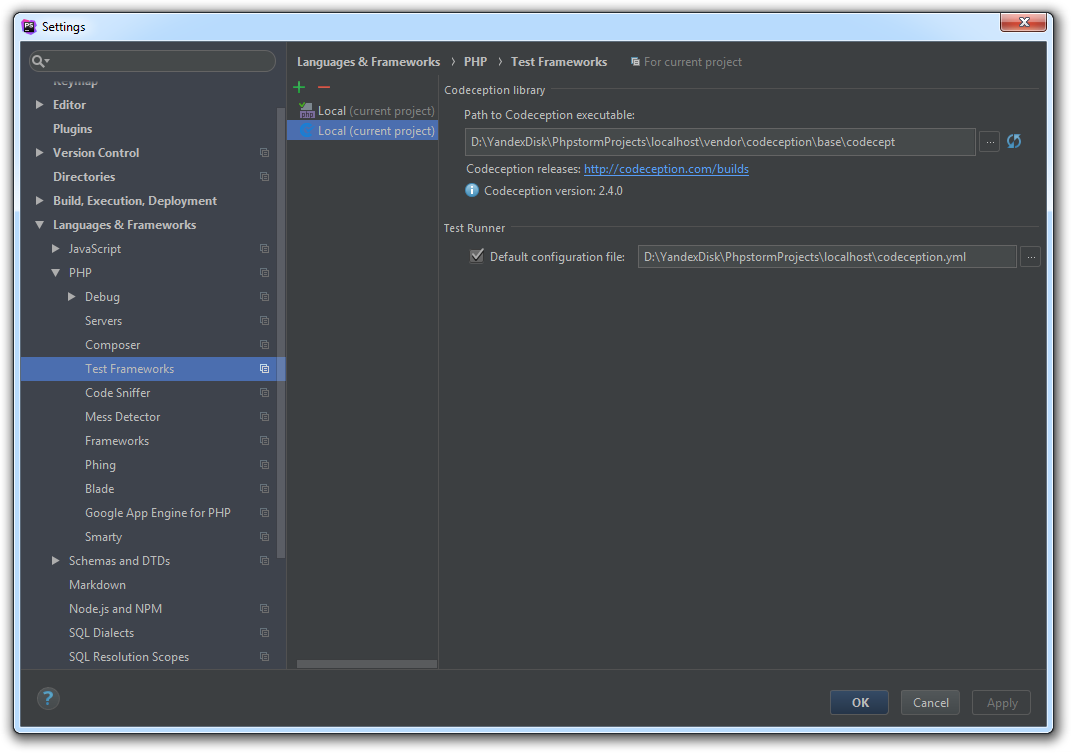This screenshot has height=753, width=1072.
Task: Collapse the PHP node
Action: click(x=55, y=273)
